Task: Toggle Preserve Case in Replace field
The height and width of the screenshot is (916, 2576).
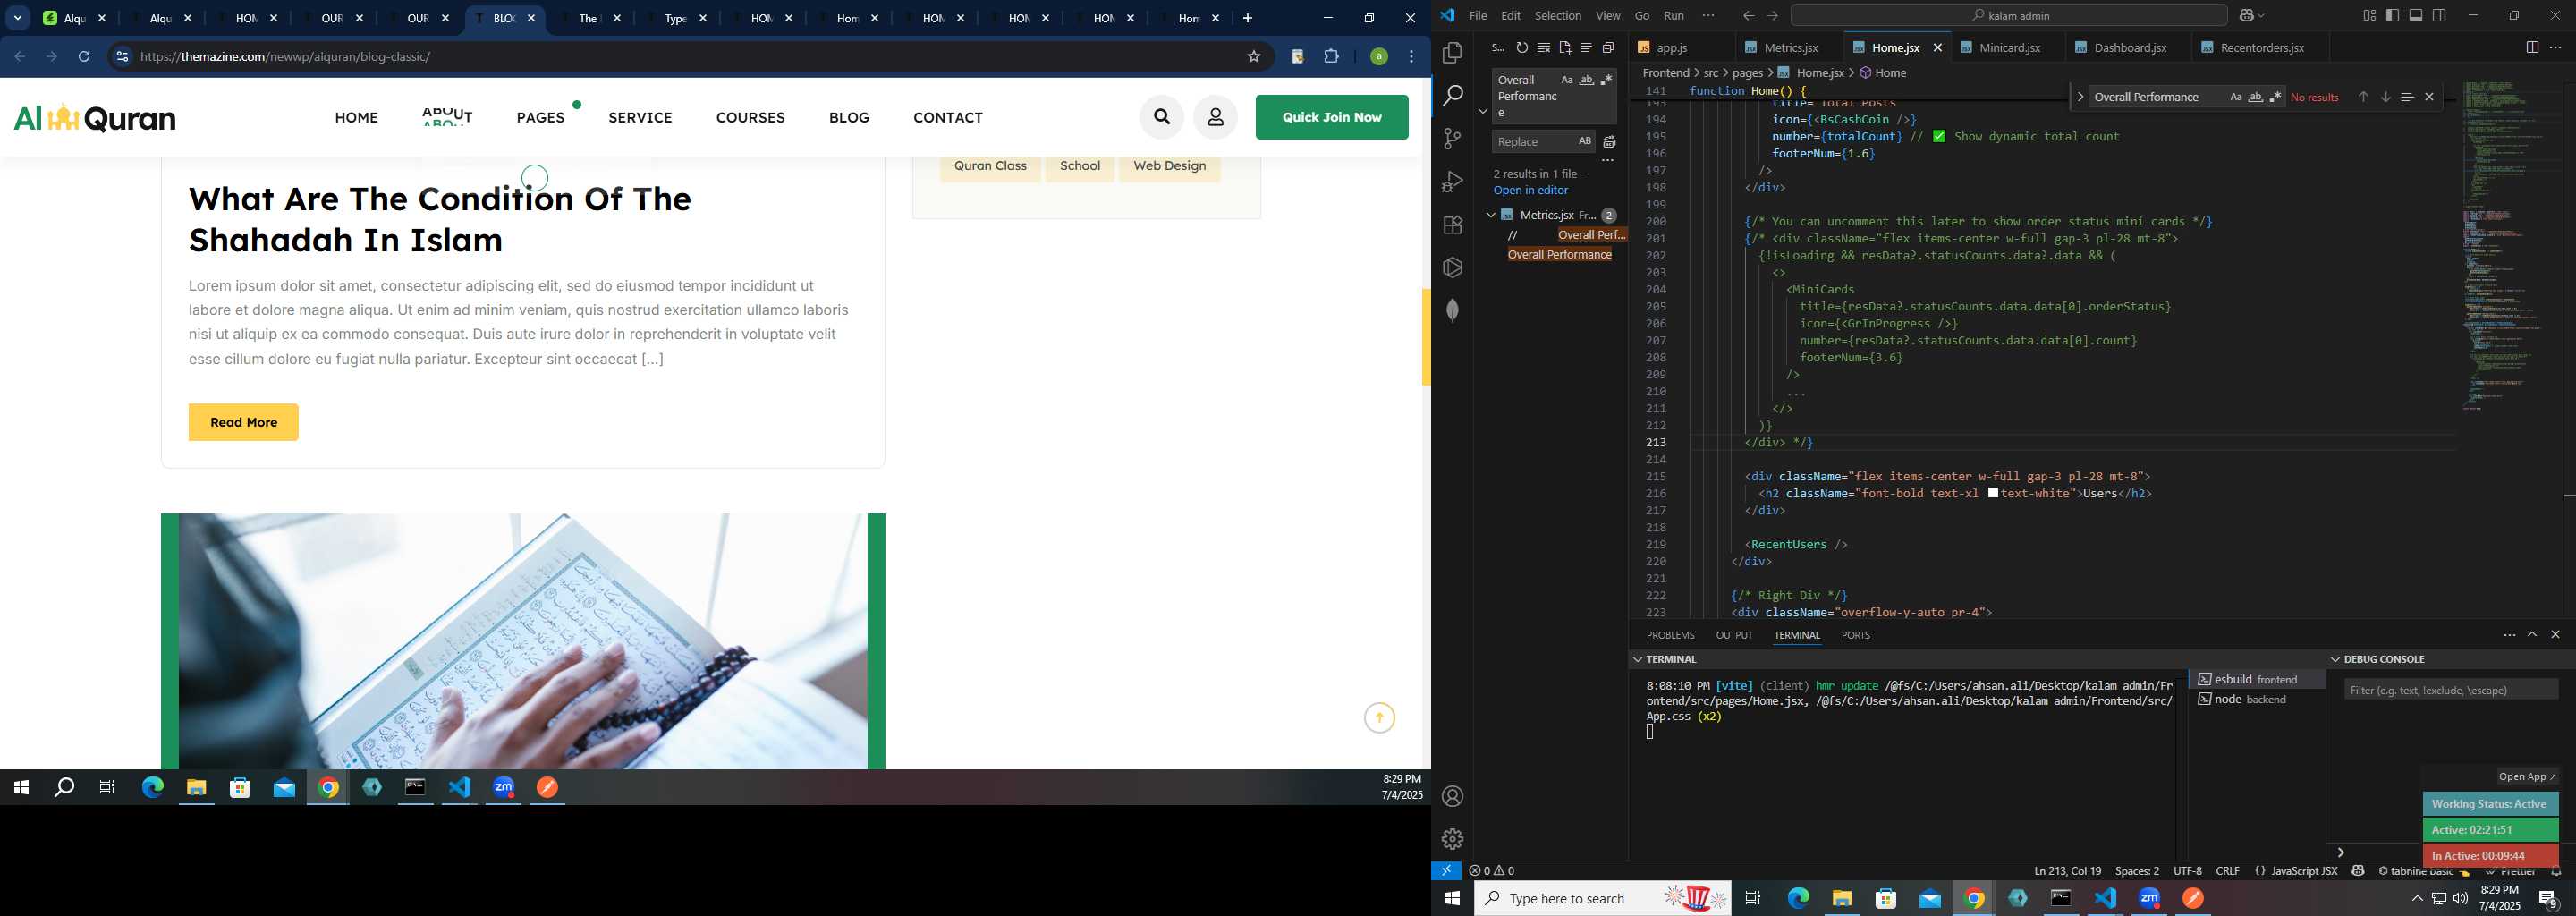Action: pos(1584,141)
